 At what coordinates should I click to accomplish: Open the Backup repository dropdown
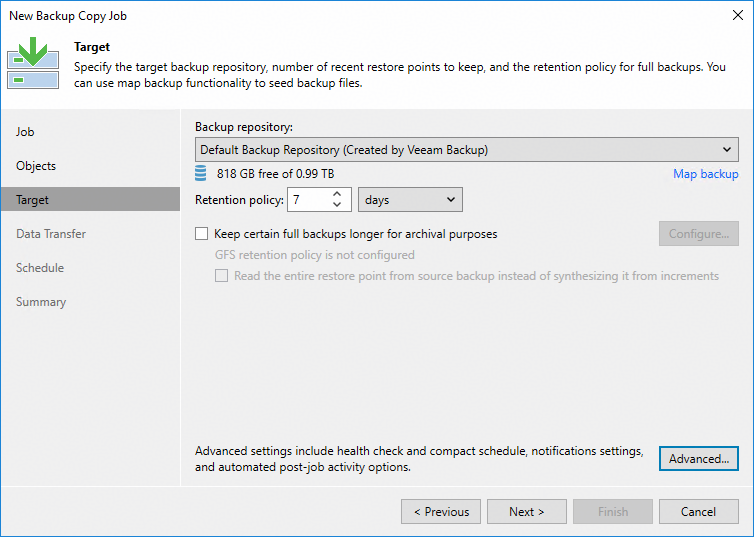pyautogui.click(x=467, y=150)
